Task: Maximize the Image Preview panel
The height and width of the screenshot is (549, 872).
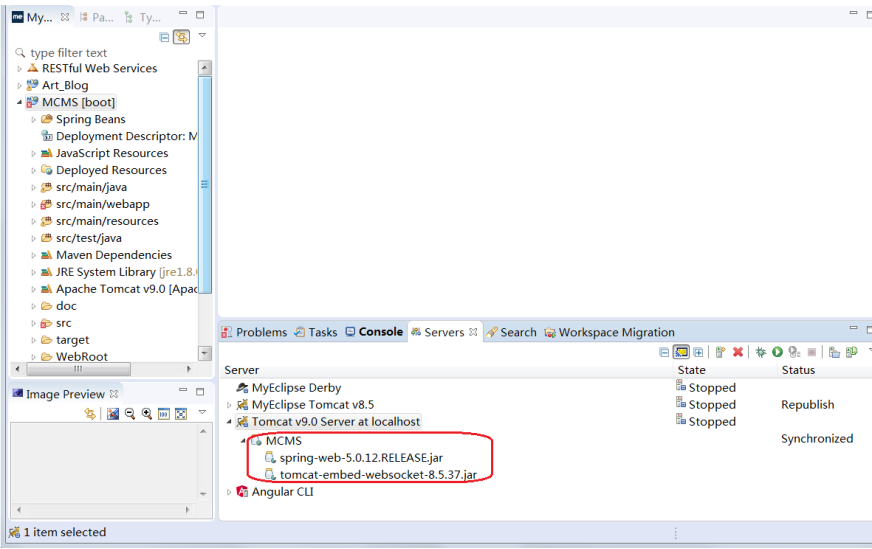Action: [x=200, y=392]
